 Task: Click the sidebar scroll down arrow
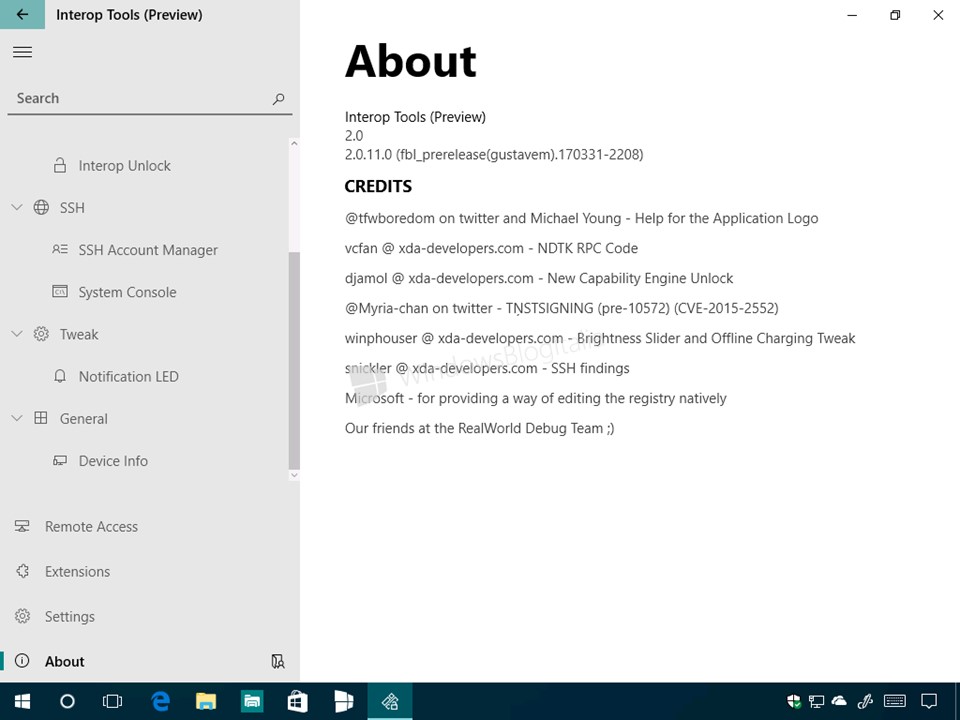click(294, 475)
